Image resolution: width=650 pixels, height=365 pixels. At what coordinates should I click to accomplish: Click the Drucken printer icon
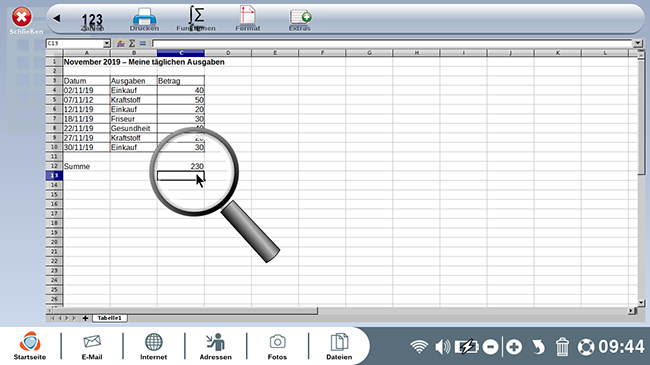point(144,19)
